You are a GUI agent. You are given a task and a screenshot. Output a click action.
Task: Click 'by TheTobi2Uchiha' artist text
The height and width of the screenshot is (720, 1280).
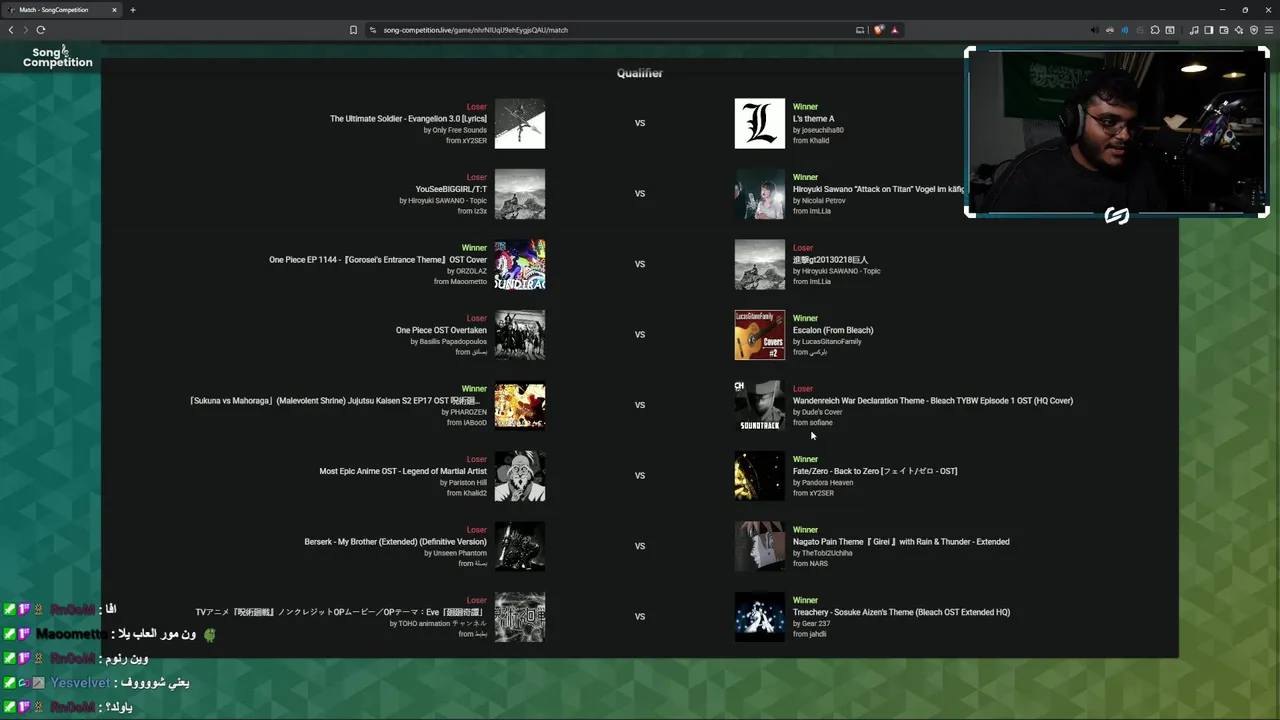click(x=823, y=553)
